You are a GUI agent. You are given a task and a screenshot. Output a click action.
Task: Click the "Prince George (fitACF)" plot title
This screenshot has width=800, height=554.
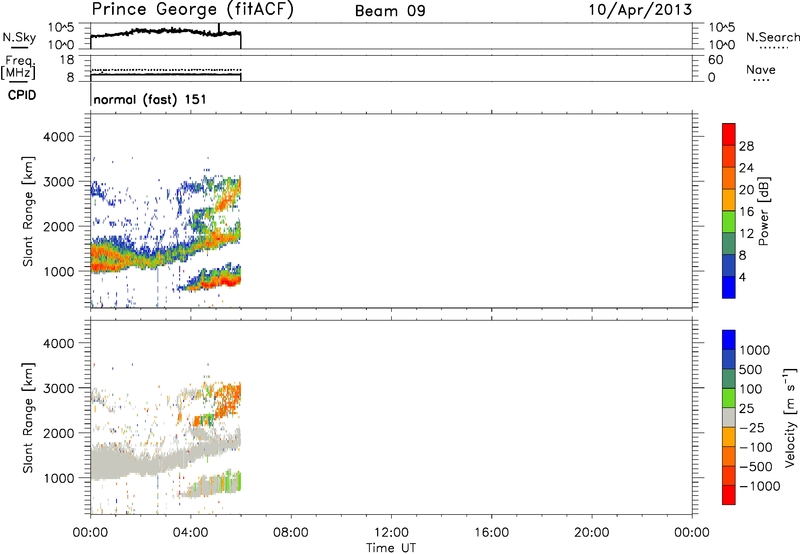pos(192,10)
